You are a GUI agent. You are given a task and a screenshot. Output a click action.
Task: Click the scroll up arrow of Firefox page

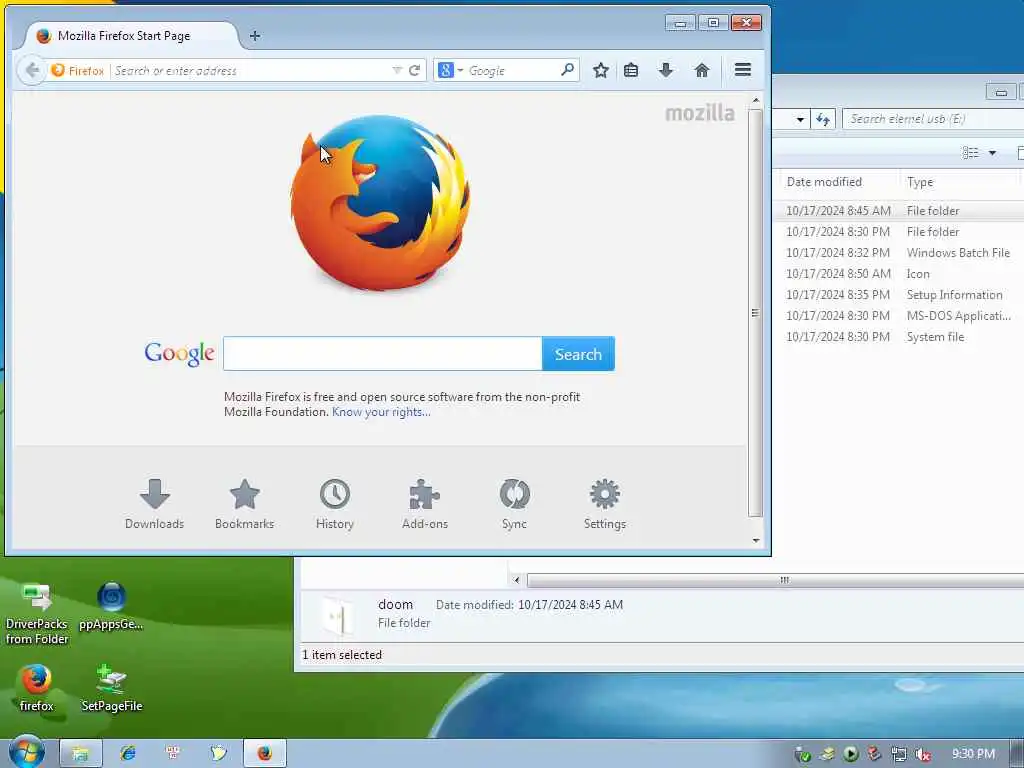click(x=756, y=101)
